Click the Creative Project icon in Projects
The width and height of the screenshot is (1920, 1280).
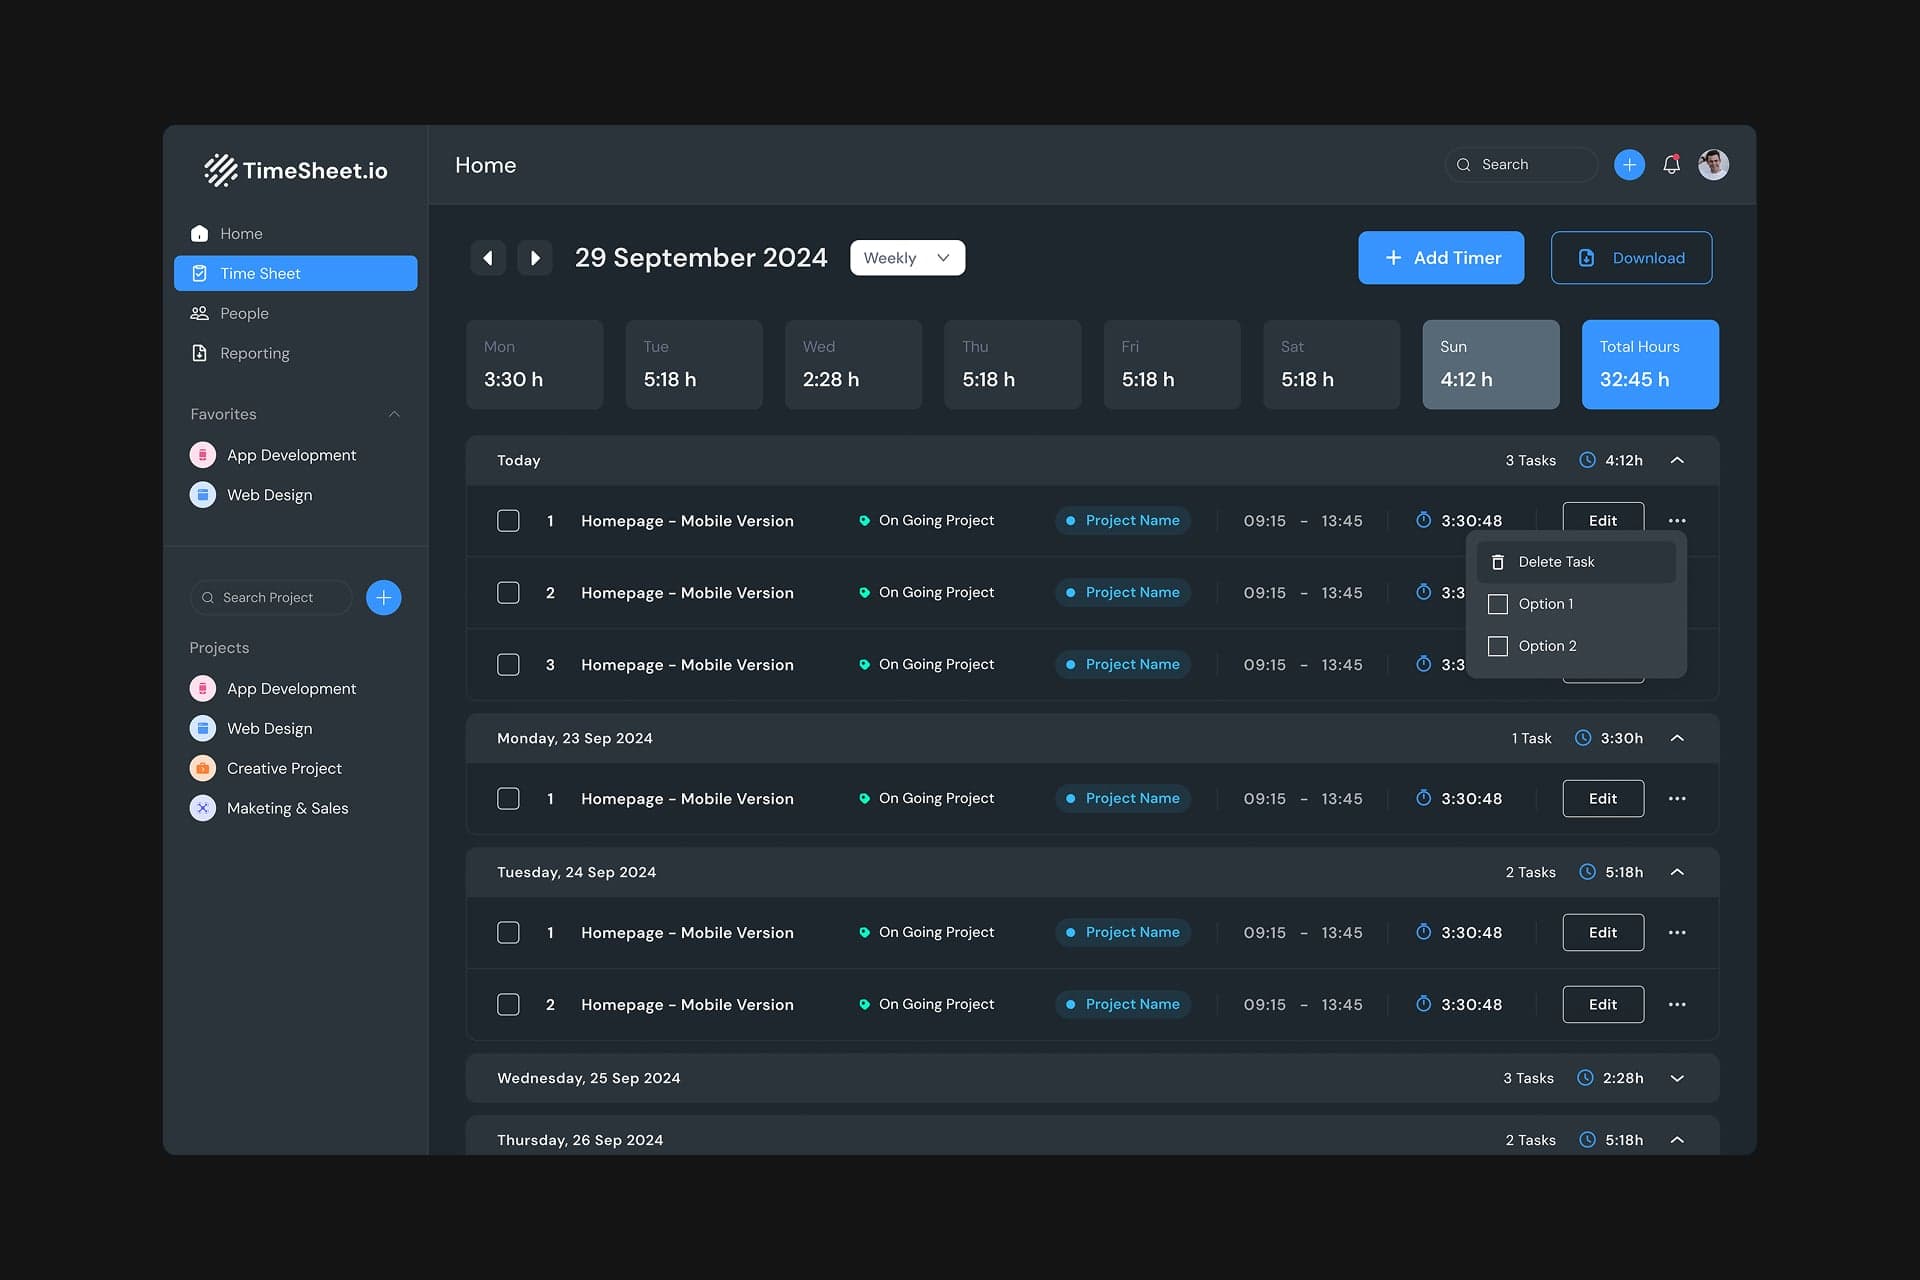tap(203, 768)
